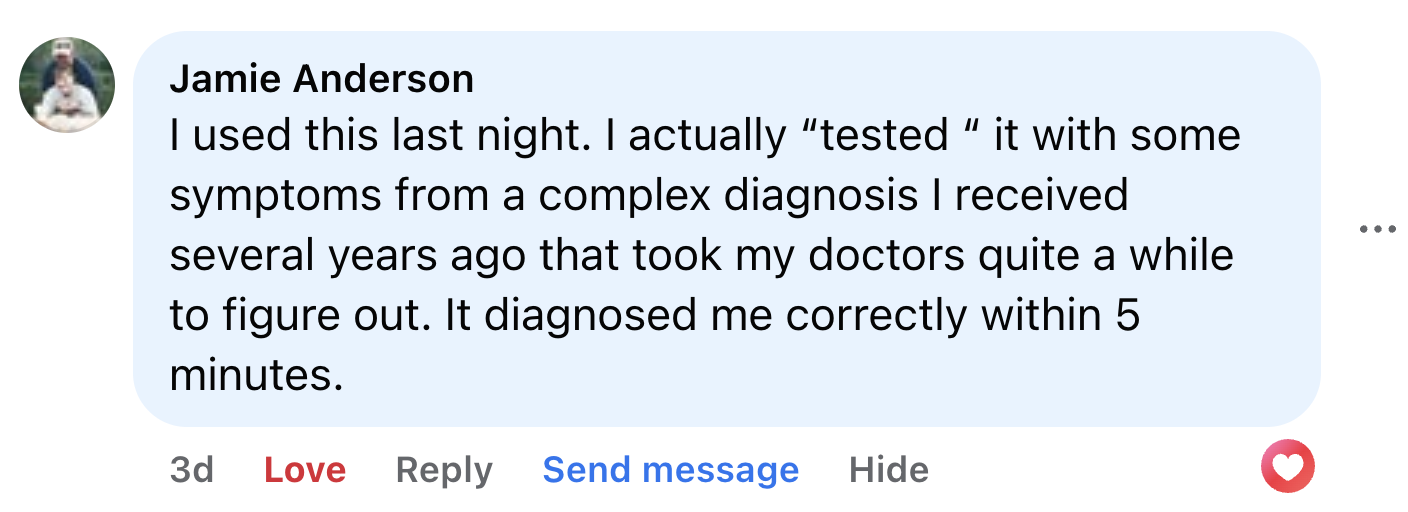Hide this comment

click(x=888, y=470)
